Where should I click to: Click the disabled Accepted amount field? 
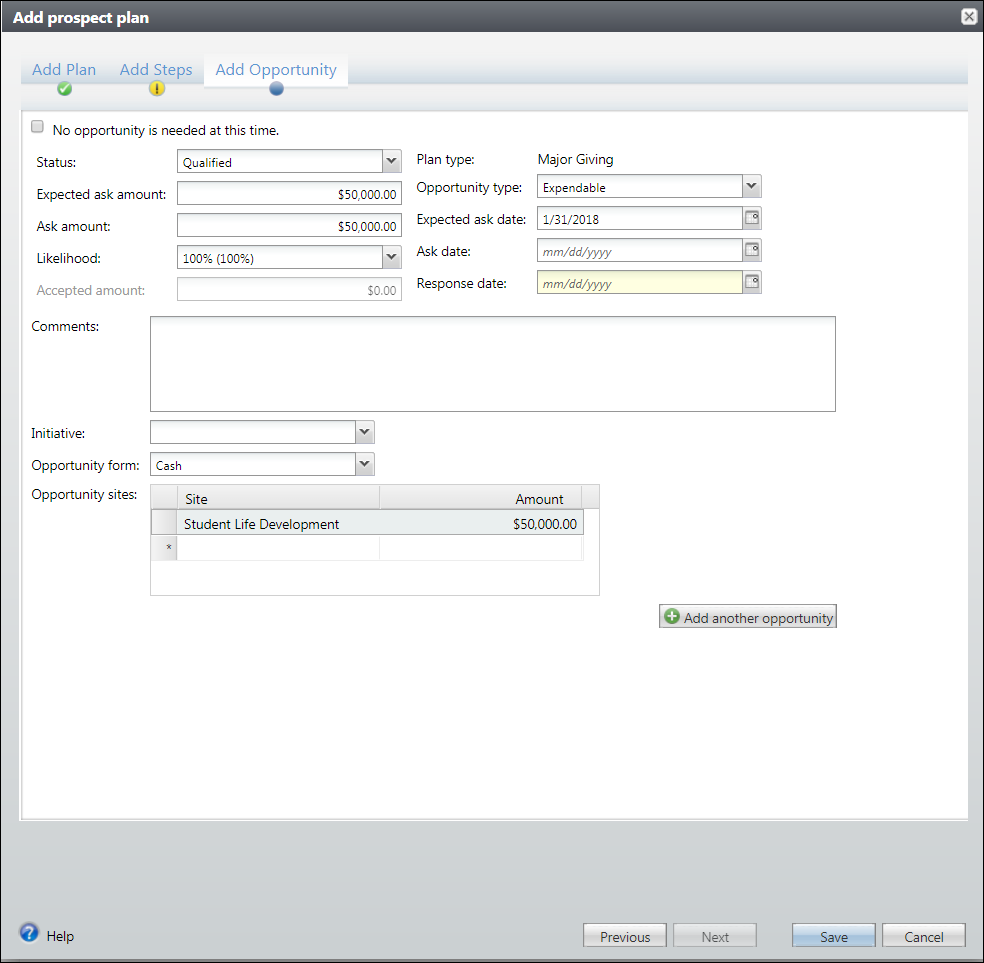289,289
